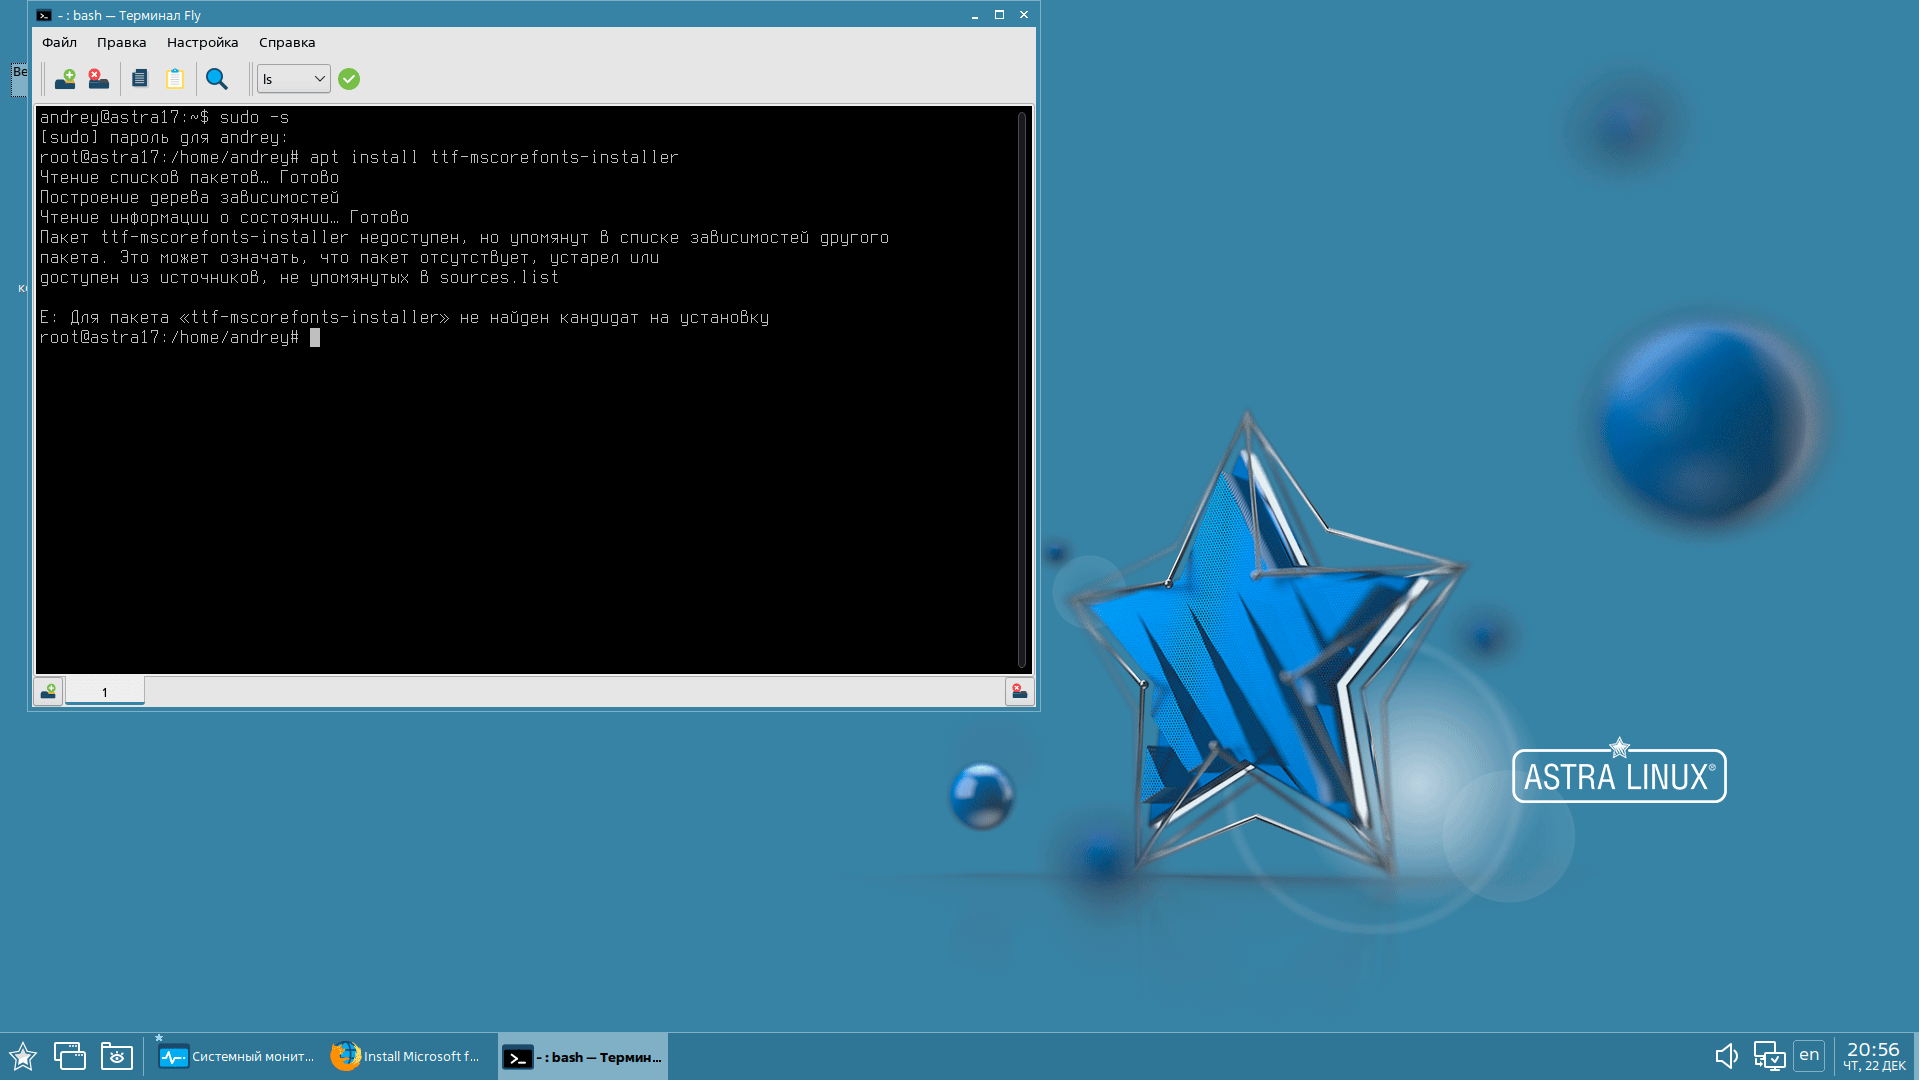
Task: Run the selected command with the green checkmark
Action: [349, 79]
